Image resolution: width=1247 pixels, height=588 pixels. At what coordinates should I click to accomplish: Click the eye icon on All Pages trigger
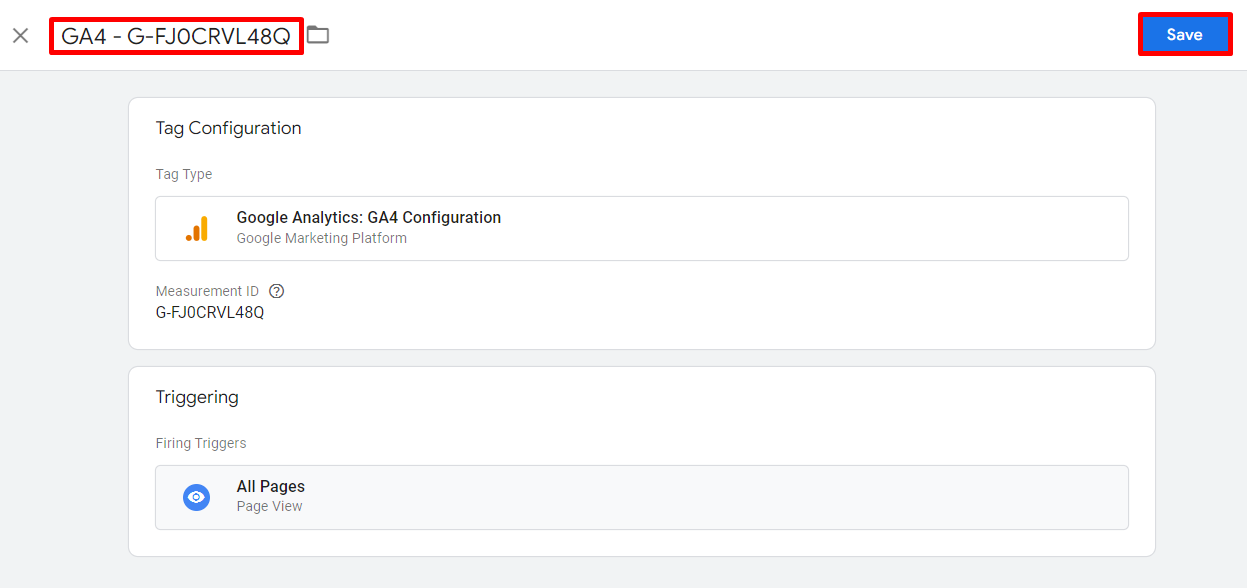click(196, 497)
